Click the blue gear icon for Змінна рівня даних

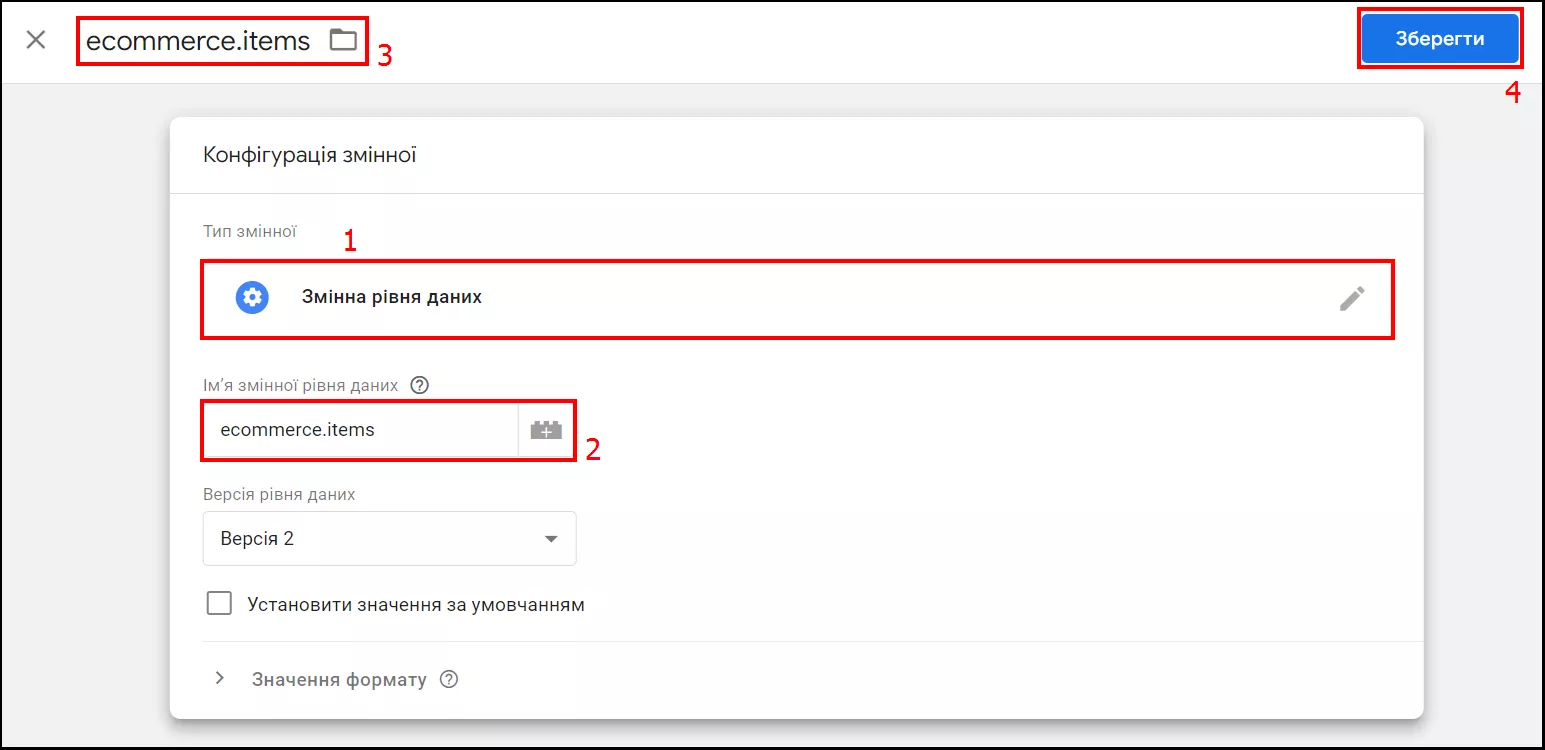point(252,297)
